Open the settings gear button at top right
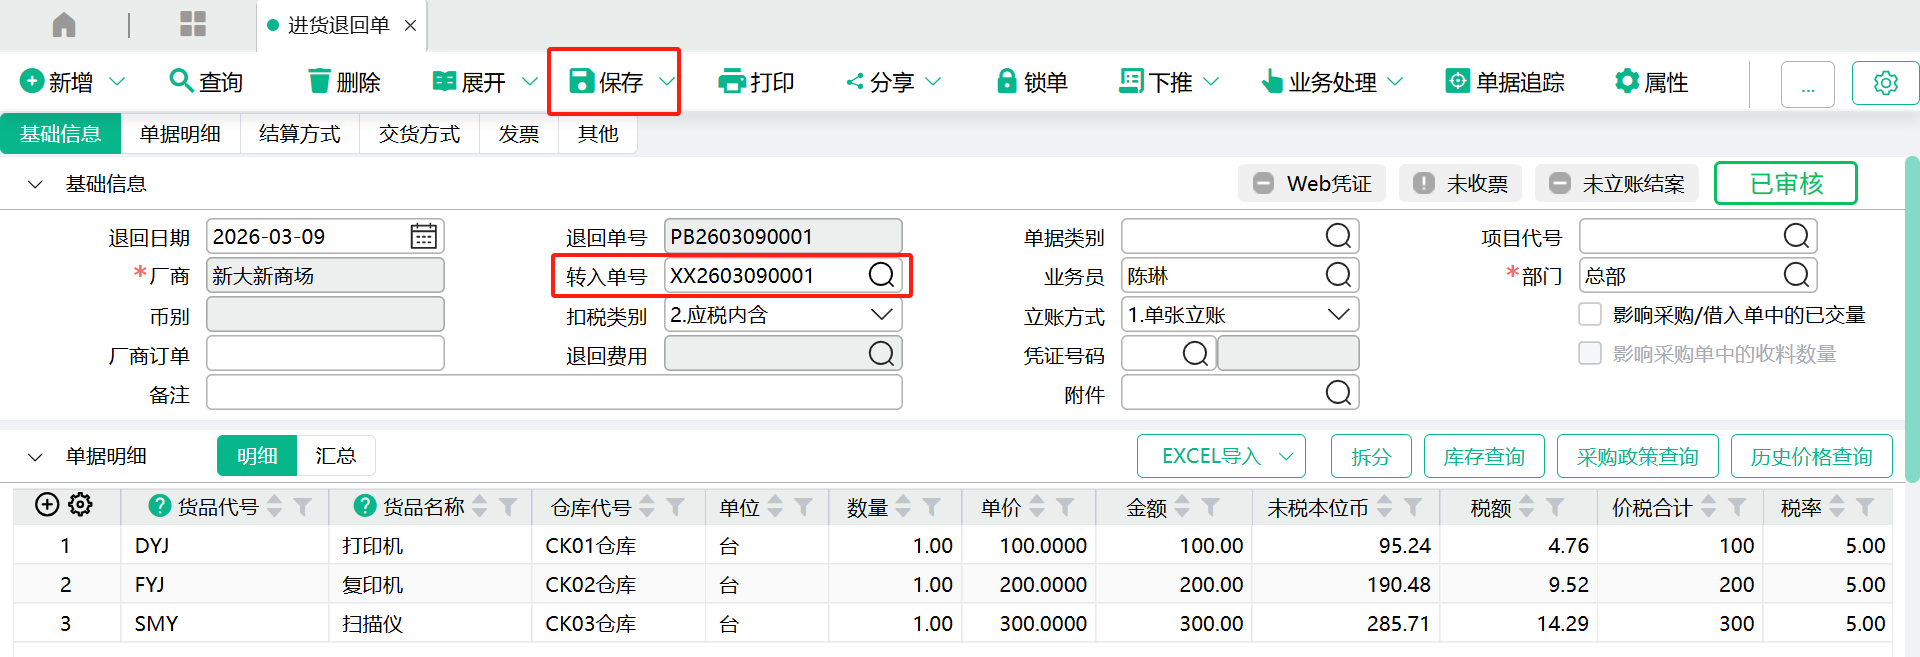The height and width of the screenshot is (657, 1920). (x=1885, y=83)
